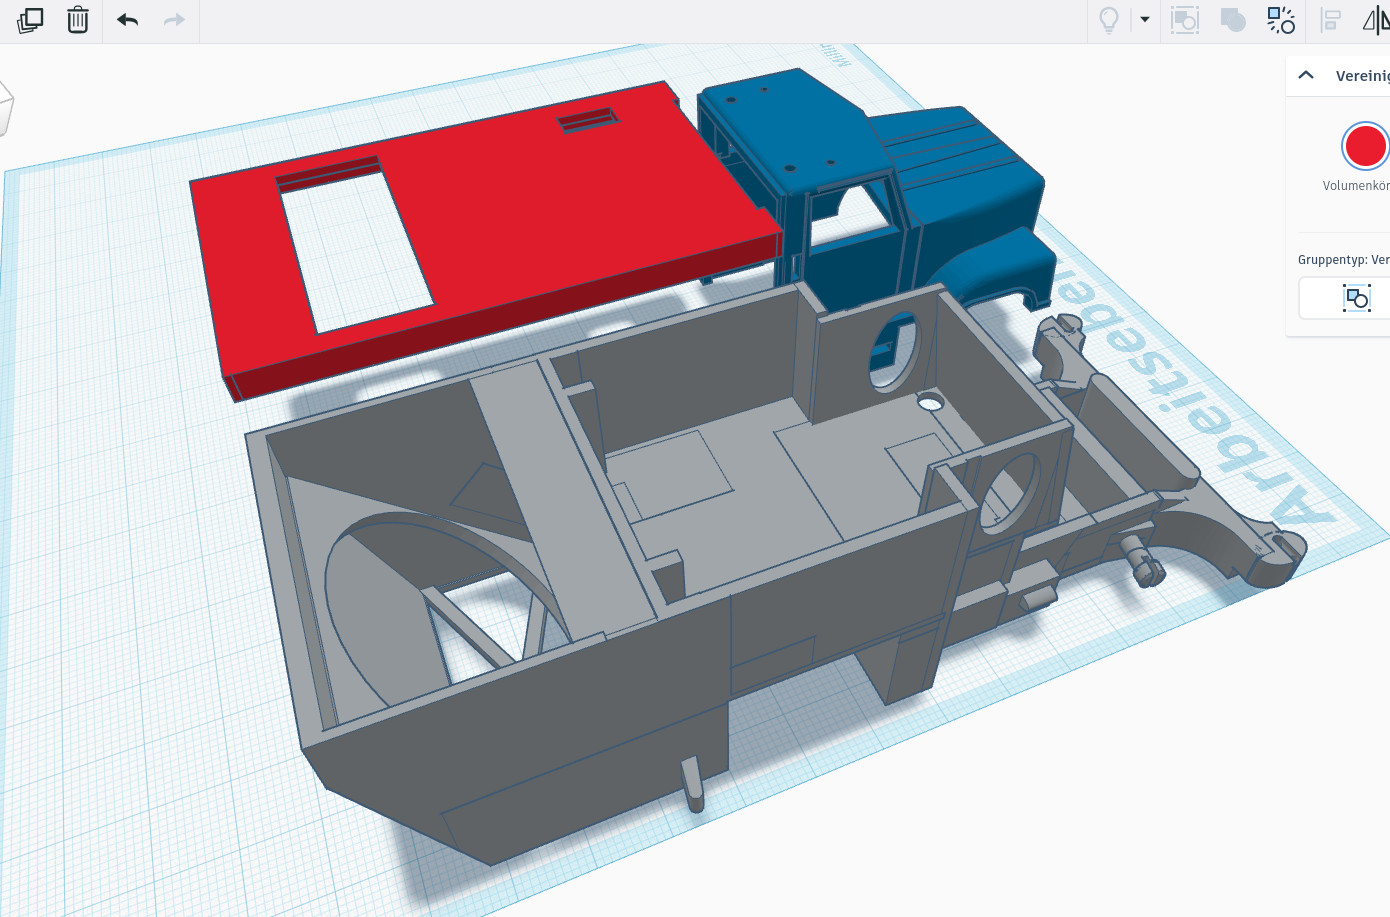Select the gray chassis body

click(600, 700)
